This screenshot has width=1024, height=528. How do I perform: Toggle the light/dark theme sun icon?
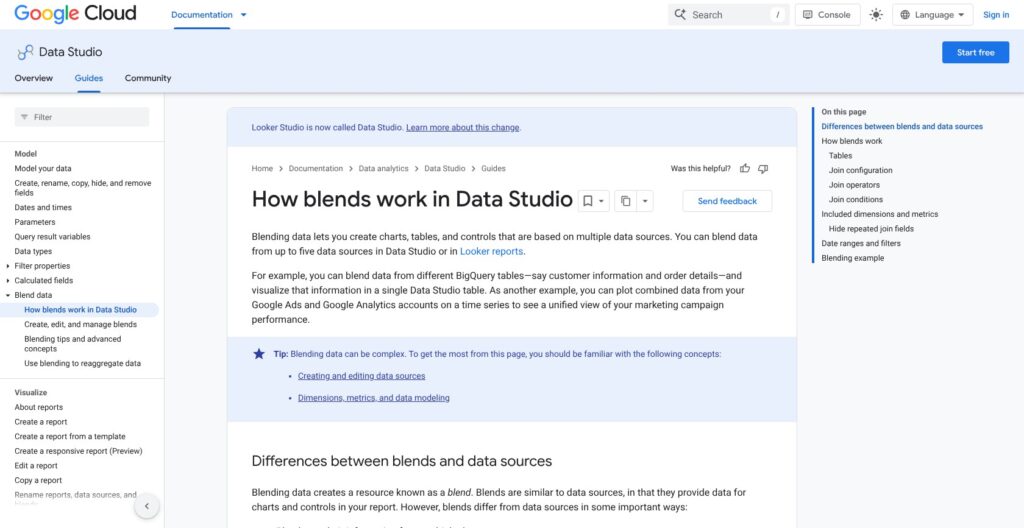coord(876,14)
